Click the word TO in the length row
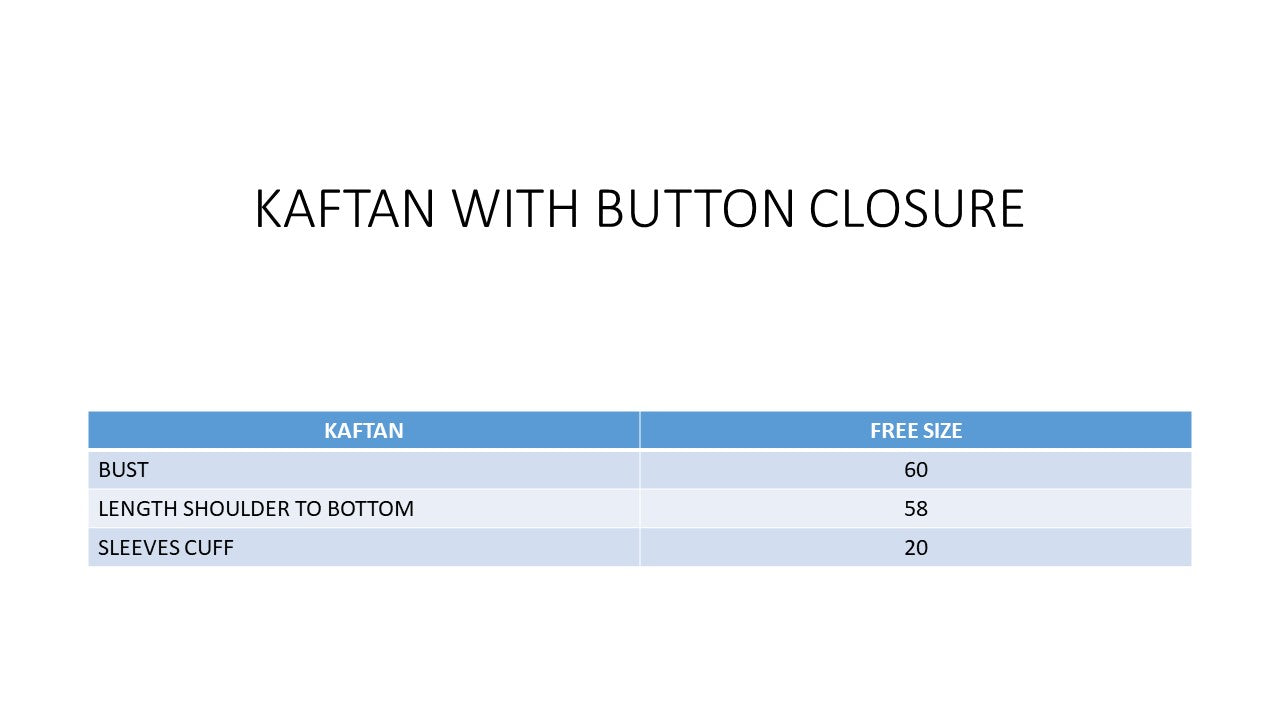This screenshot has width=1280, height=720. coord(306,509)
